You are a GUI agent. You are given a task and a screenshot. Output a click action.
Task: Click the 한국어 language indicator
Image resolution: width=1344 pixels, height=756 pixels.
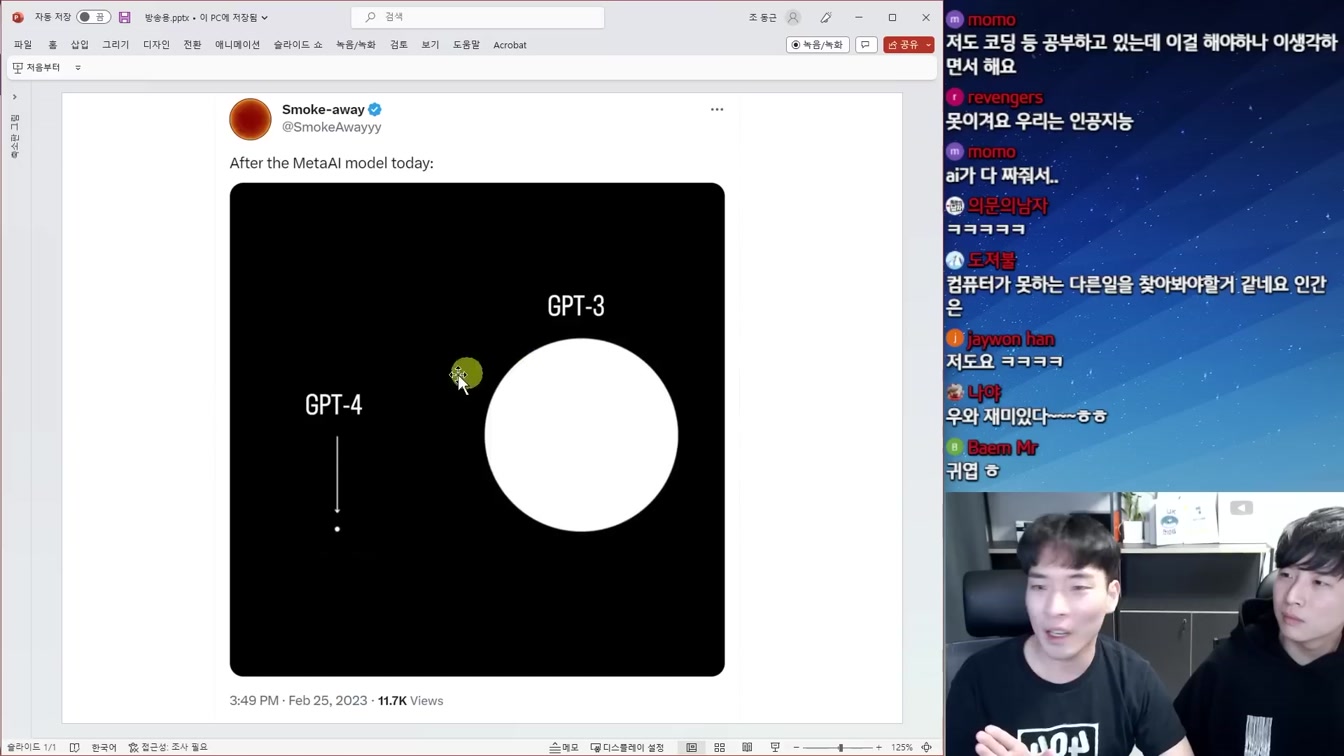tap(104, 747)
